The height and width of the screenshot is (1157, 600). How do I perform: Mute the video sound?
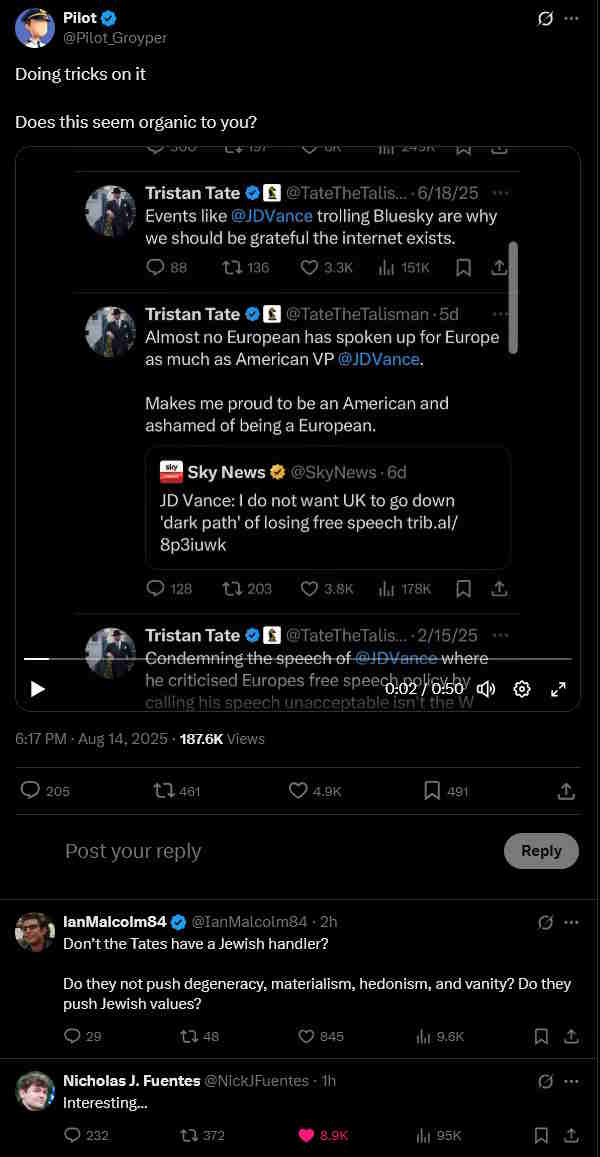click(x=486, y=688)
